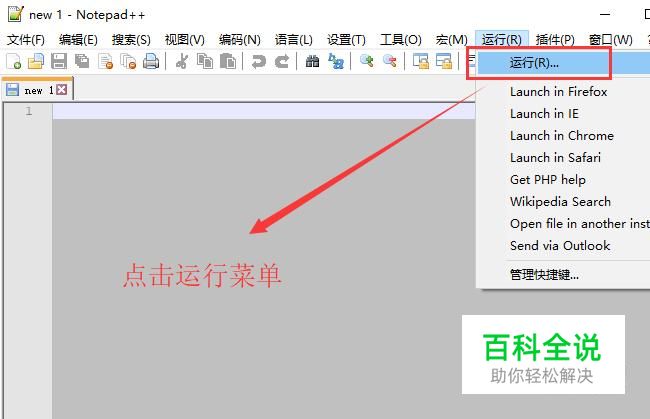
Task: Click the Close file toolbar icon
Action: (105, 61)
